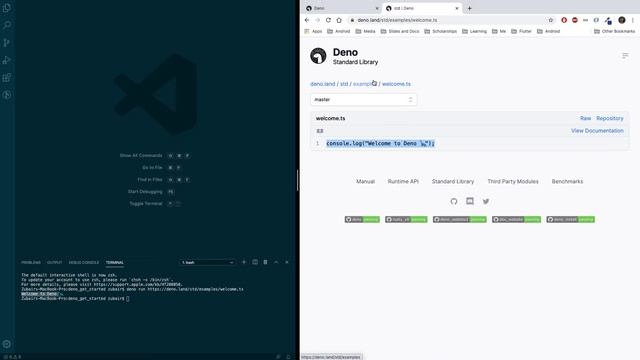Open the Chrome three-dot menu
The height and width of the screenshot is (360, 640).
[633, 20]
